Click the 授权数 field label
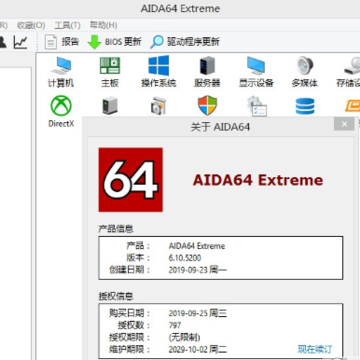 [134, 325]
